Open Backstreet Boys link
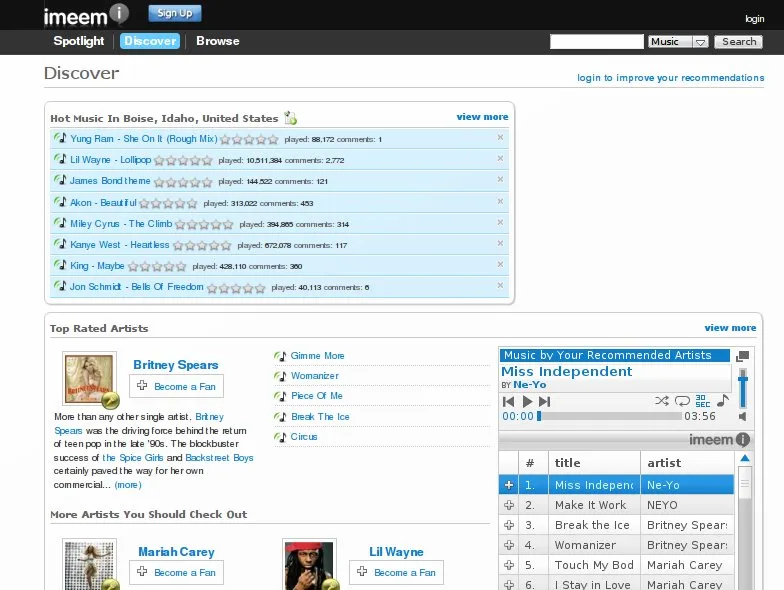This screenshot has width=784, height=590. [219, 458]
